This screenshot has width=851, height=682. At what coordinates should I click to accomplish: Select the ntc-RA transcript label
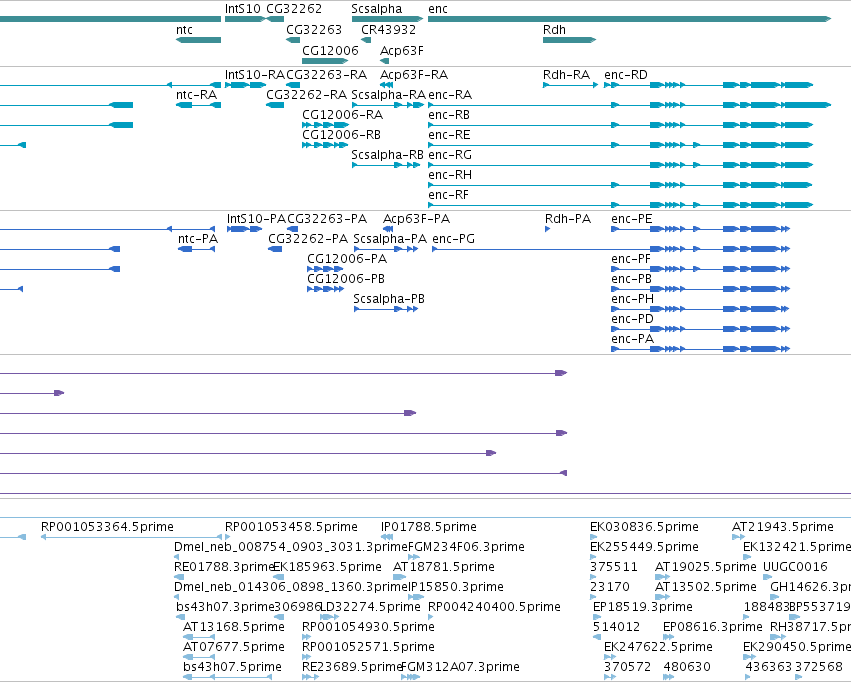(x=196, y=95)
